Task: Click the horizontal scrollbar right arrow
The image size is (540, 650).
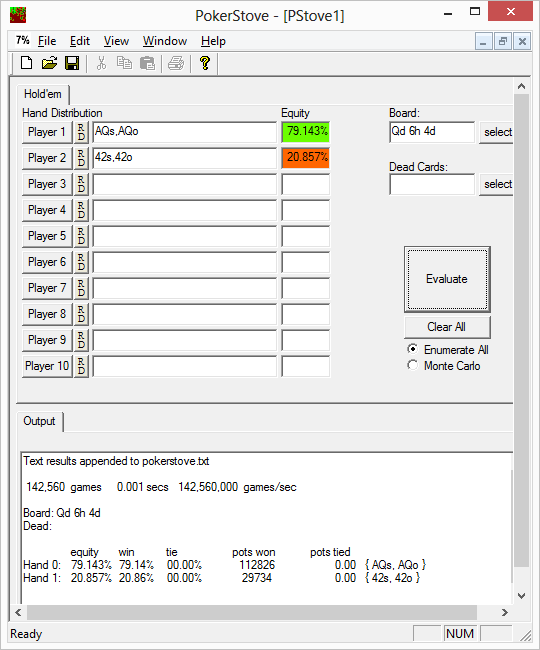Action: (505, 612)
